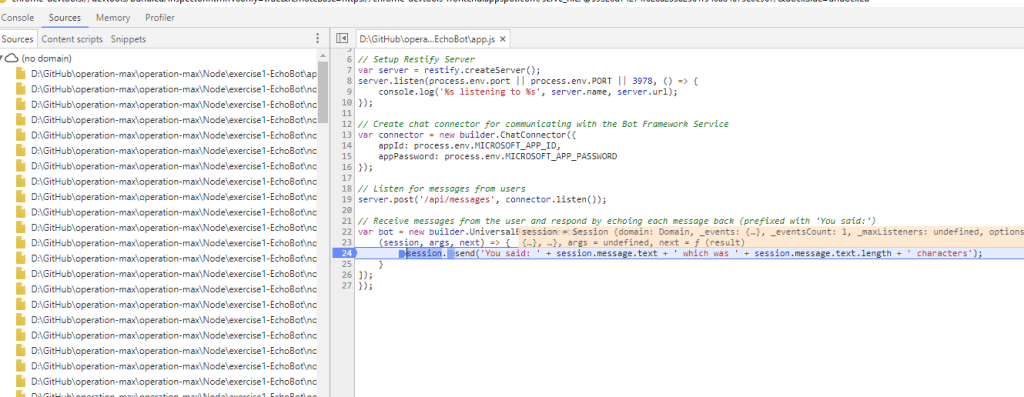The height and width of the screenshot is (397, 1024).
Task: Switch to the Console panel tab
Action: click(18, 18)
